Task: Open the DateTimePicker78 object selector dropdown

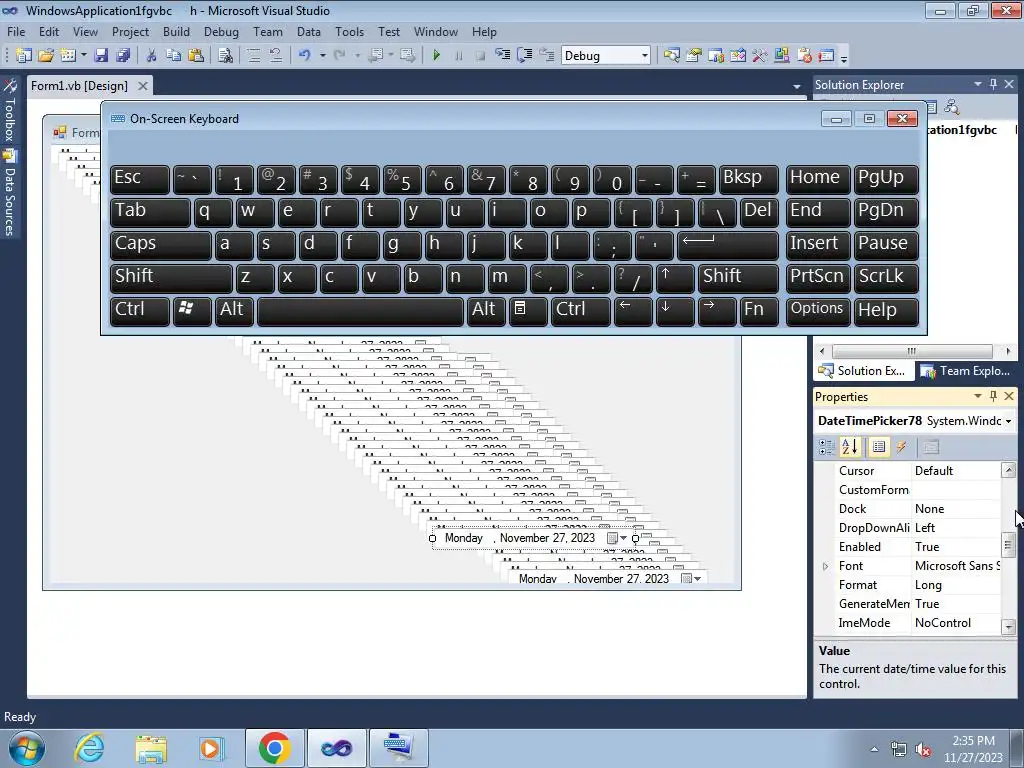Action: point(1008,421)
